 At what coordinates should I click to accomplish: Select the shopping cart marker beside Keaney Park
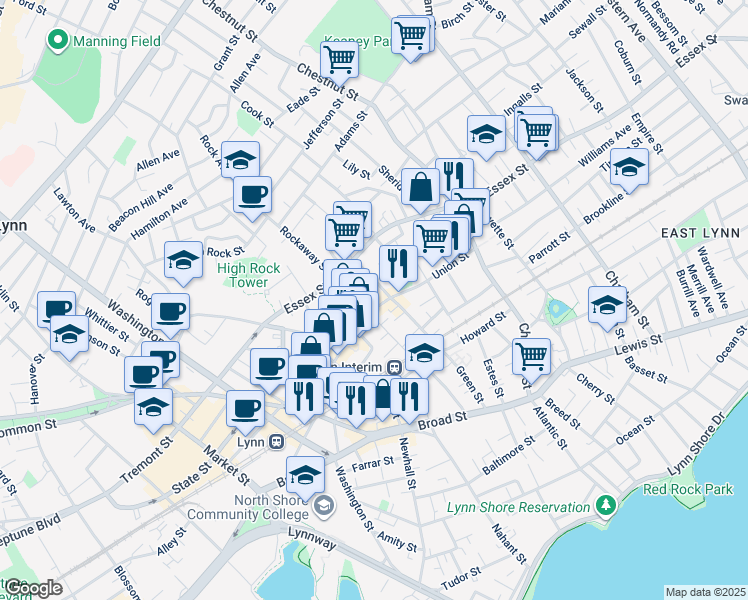pos(340,60)
